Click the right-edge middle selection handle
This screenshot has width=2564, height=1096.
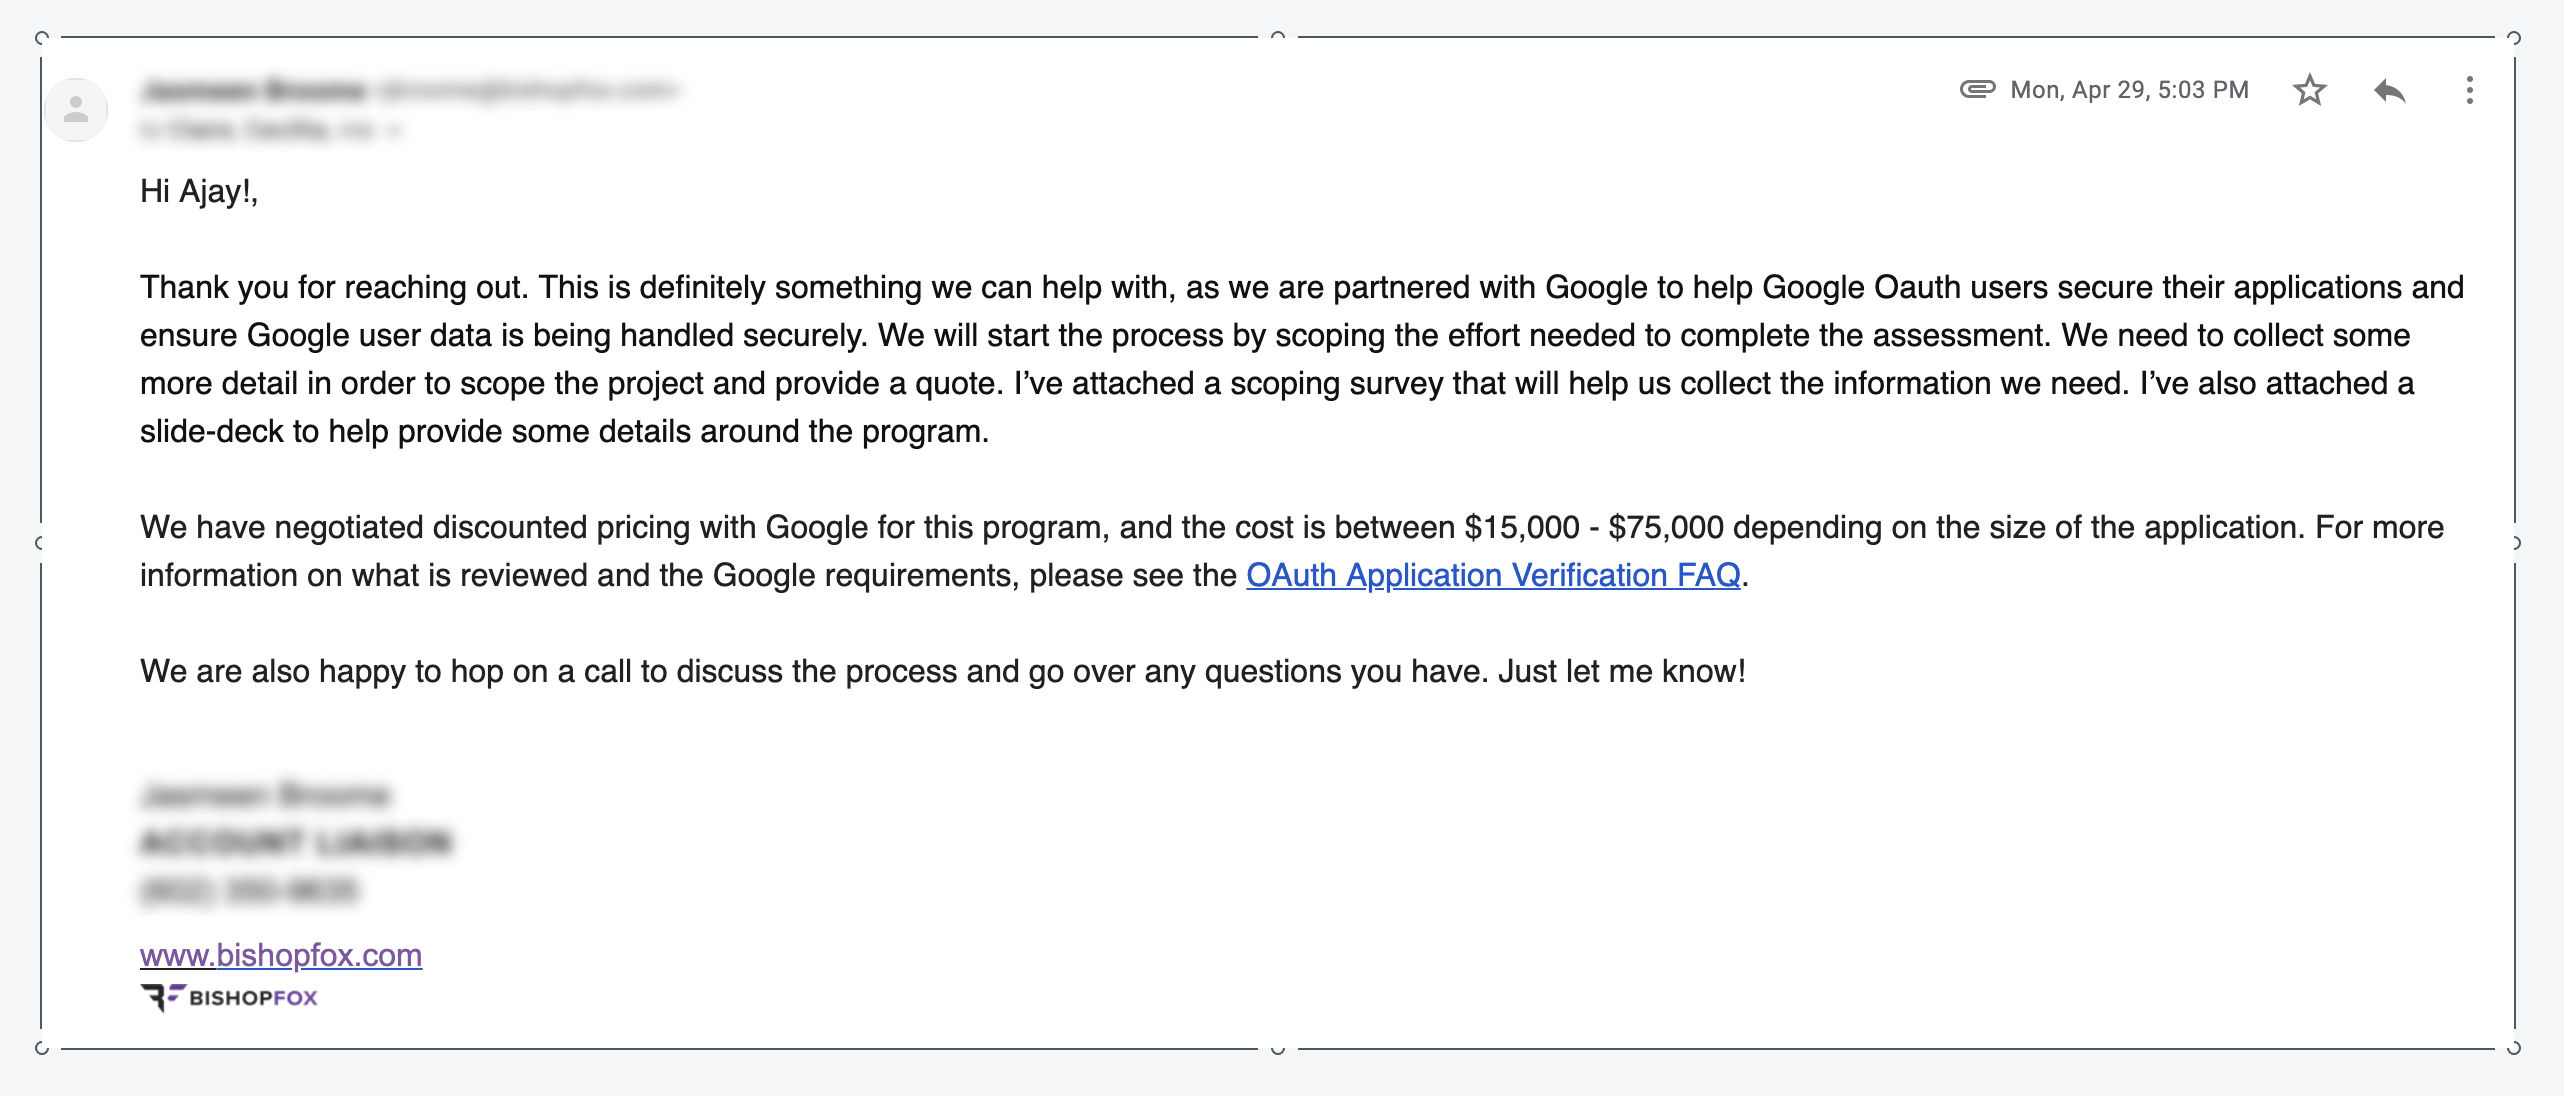tap(2516, 543)
